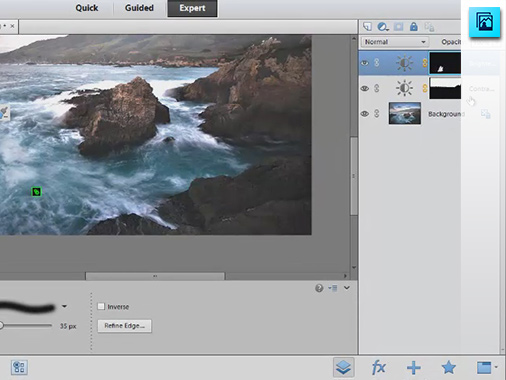Click the blue photo icon in the top right corner
506x380 pixels.
point(484,22)
